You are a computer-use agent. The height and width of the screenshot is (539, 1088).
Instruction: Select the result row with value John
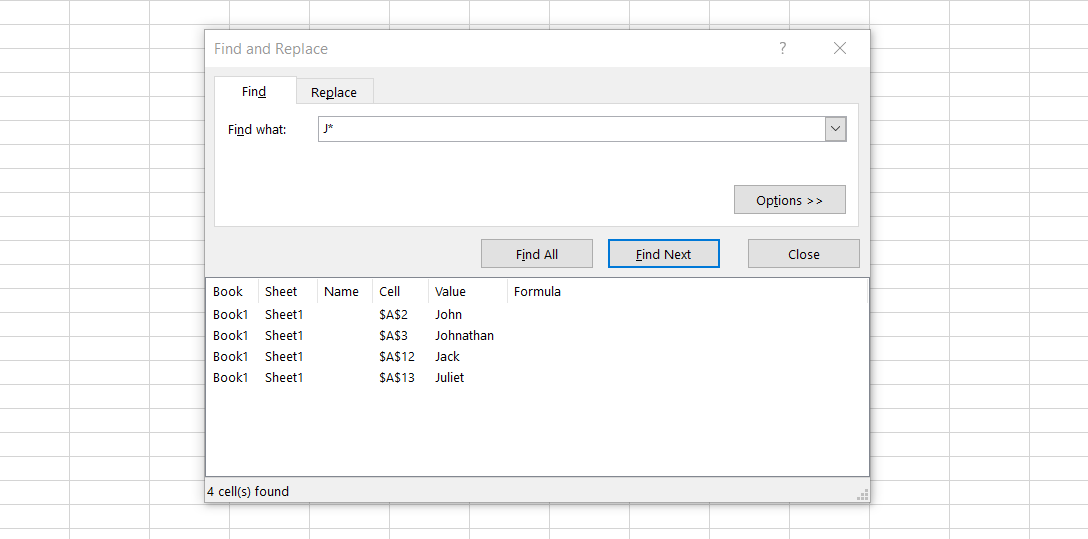point(448,314)
